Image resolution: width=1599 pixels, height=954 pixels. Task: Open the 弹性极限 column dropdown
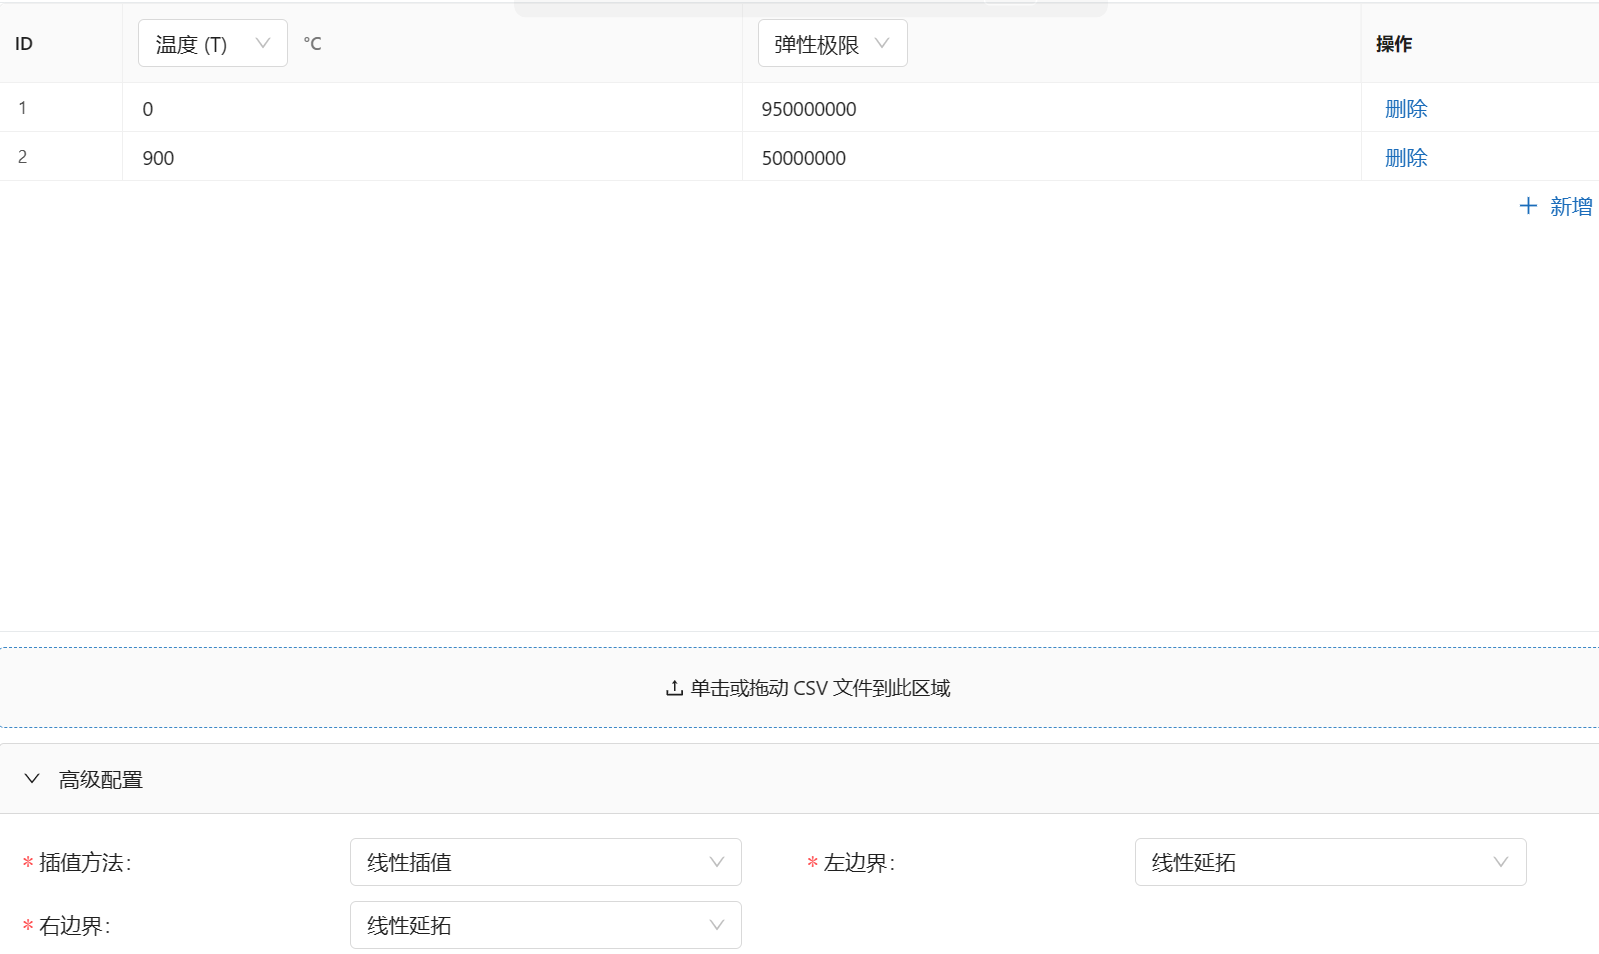832,43
